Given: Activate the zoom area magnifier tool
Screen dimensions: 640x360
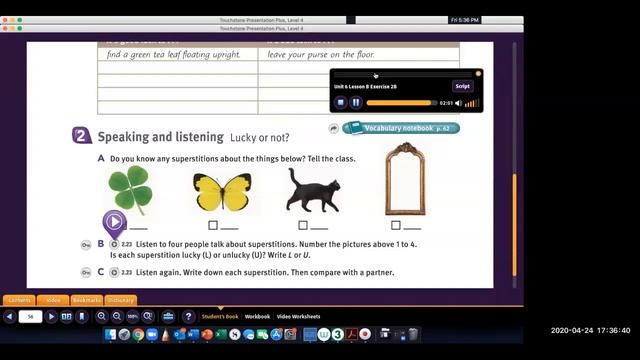Looking at the screenshot, I should (x=148, y=316).
